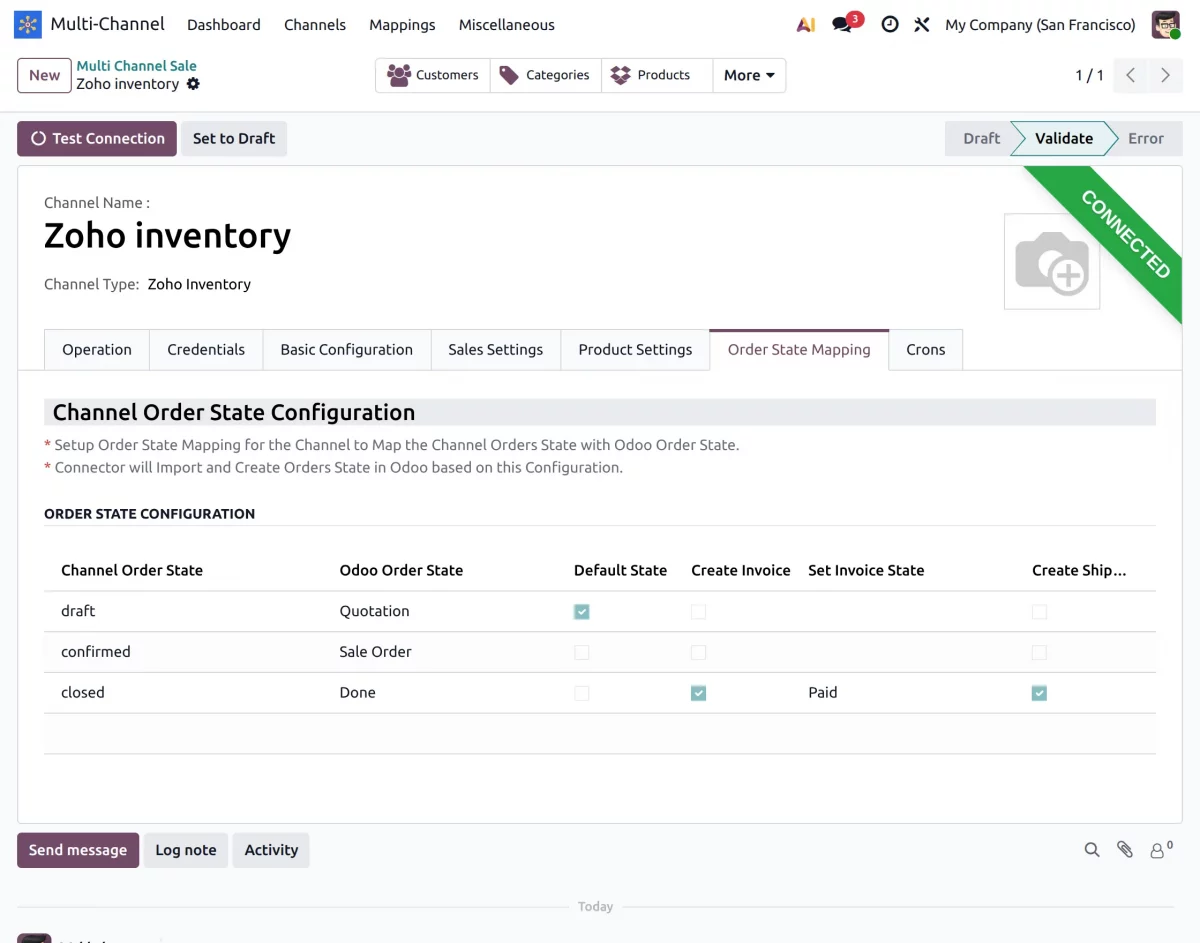1200x943 pixels.
Task: Switch company via My Company (San Francisco)
Action: point(1040,25)
